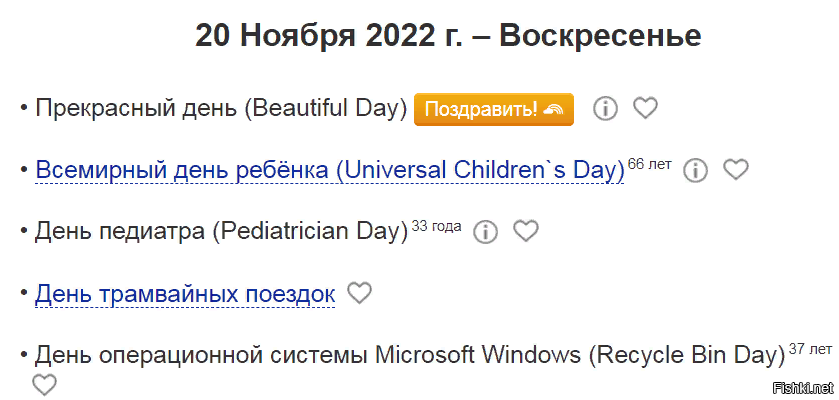Select the 20 Ноября 2022 heading
The image size is (839, 400).
[448, 35]
